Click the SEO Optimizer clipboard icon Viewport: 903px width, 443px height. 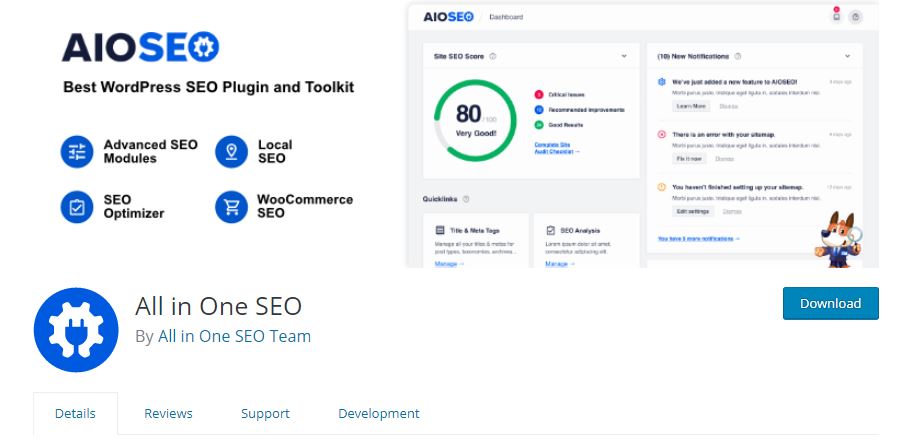[x=77, y=207]
